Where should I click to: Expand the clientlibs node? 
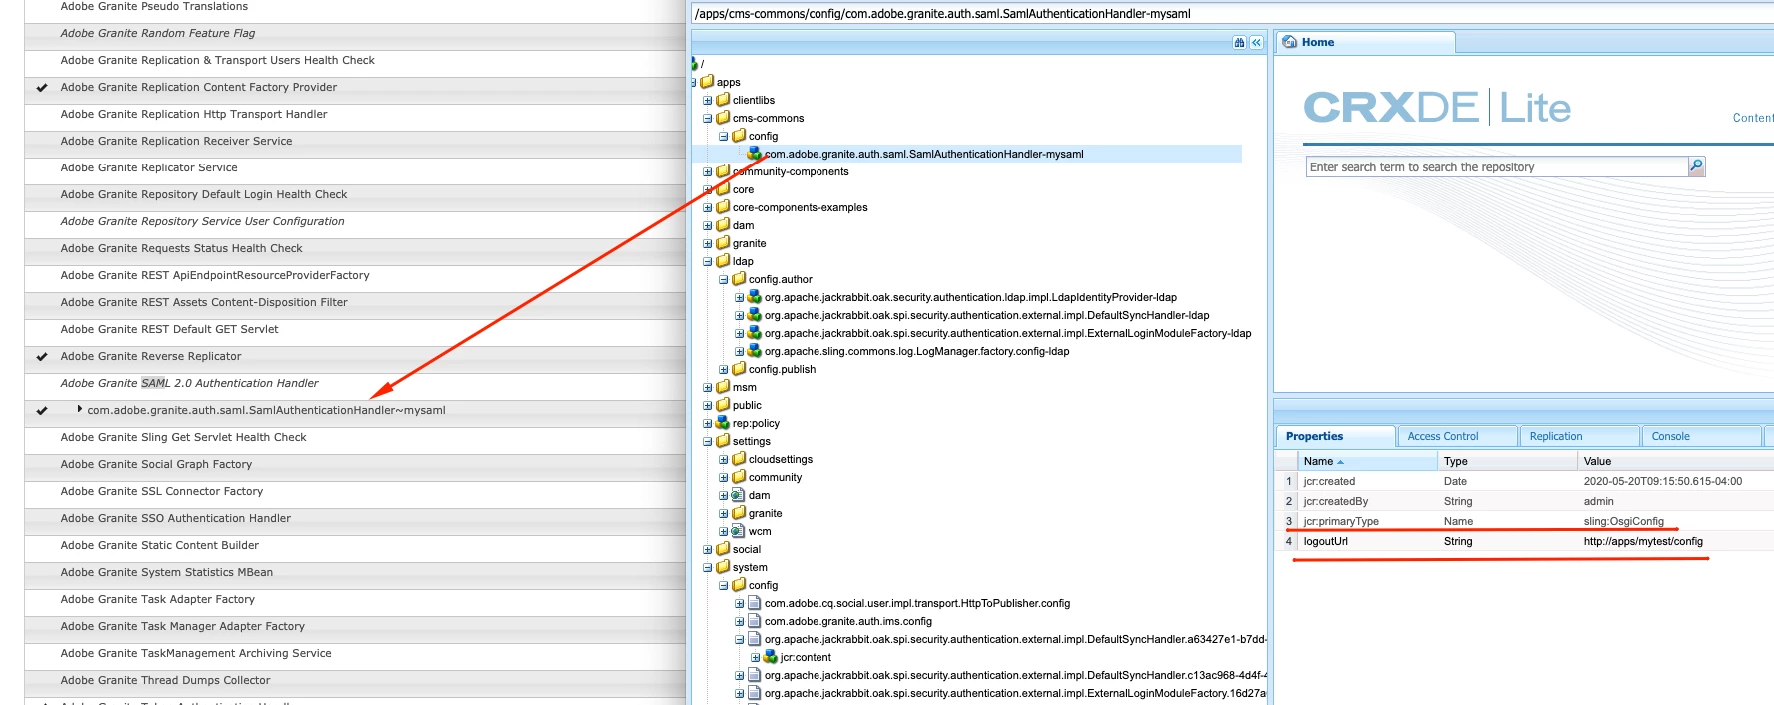pos(708,101)
